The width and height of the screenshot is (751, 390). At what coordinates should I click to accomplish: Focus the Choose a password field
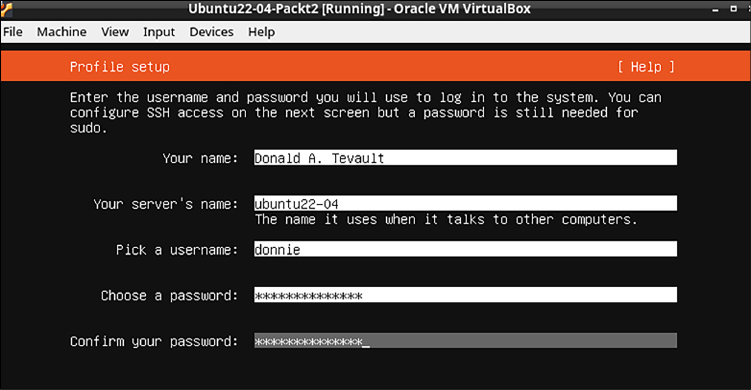coord(465,295)
